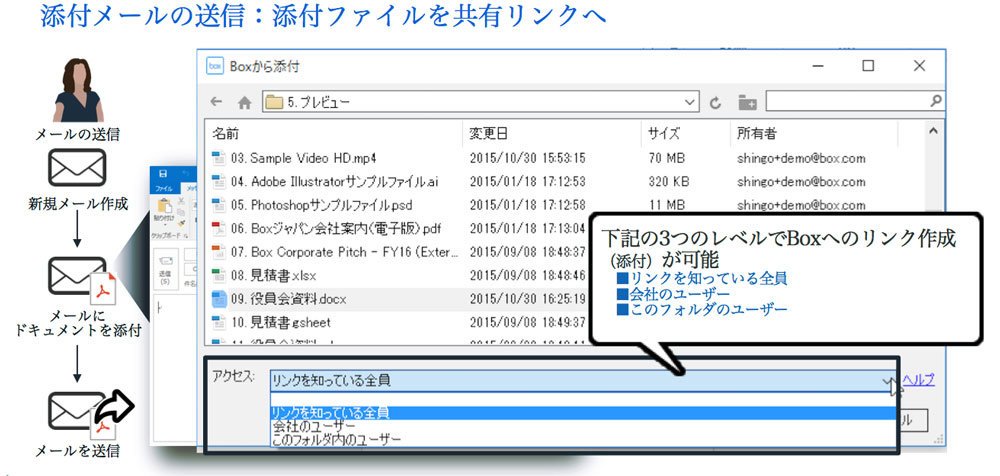1000x476 pixels.
Task: Click the format painter brush in the Outlook ribbon
Action: (x=180, y=223)
